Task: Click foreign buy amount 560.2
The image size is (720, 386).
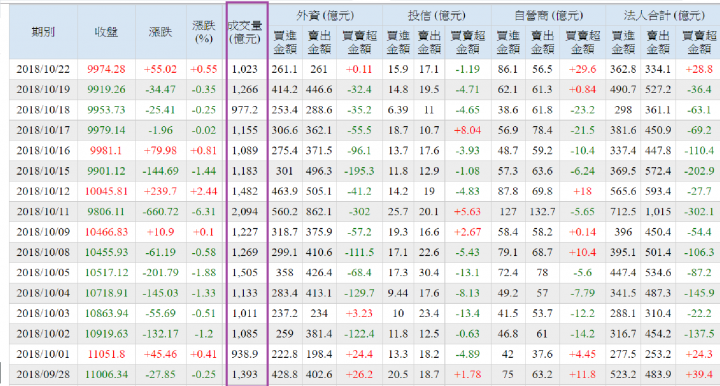Action: (285, 212)
